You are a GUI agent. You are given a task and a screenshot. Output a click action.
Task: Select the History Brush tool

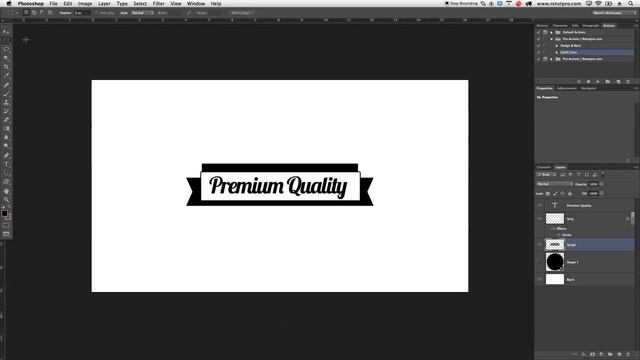tap(6, 111)
